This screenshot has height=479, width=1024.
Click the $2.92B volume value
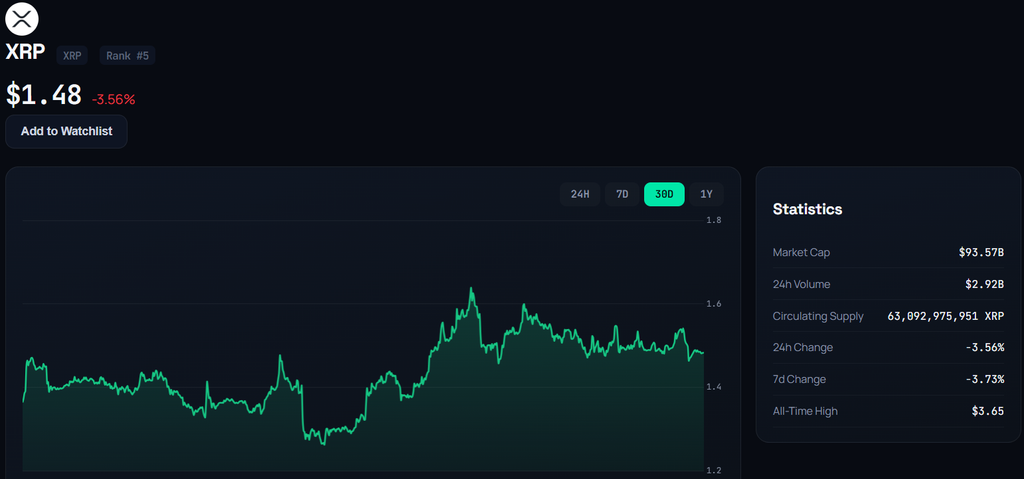(x=985, y=284)
